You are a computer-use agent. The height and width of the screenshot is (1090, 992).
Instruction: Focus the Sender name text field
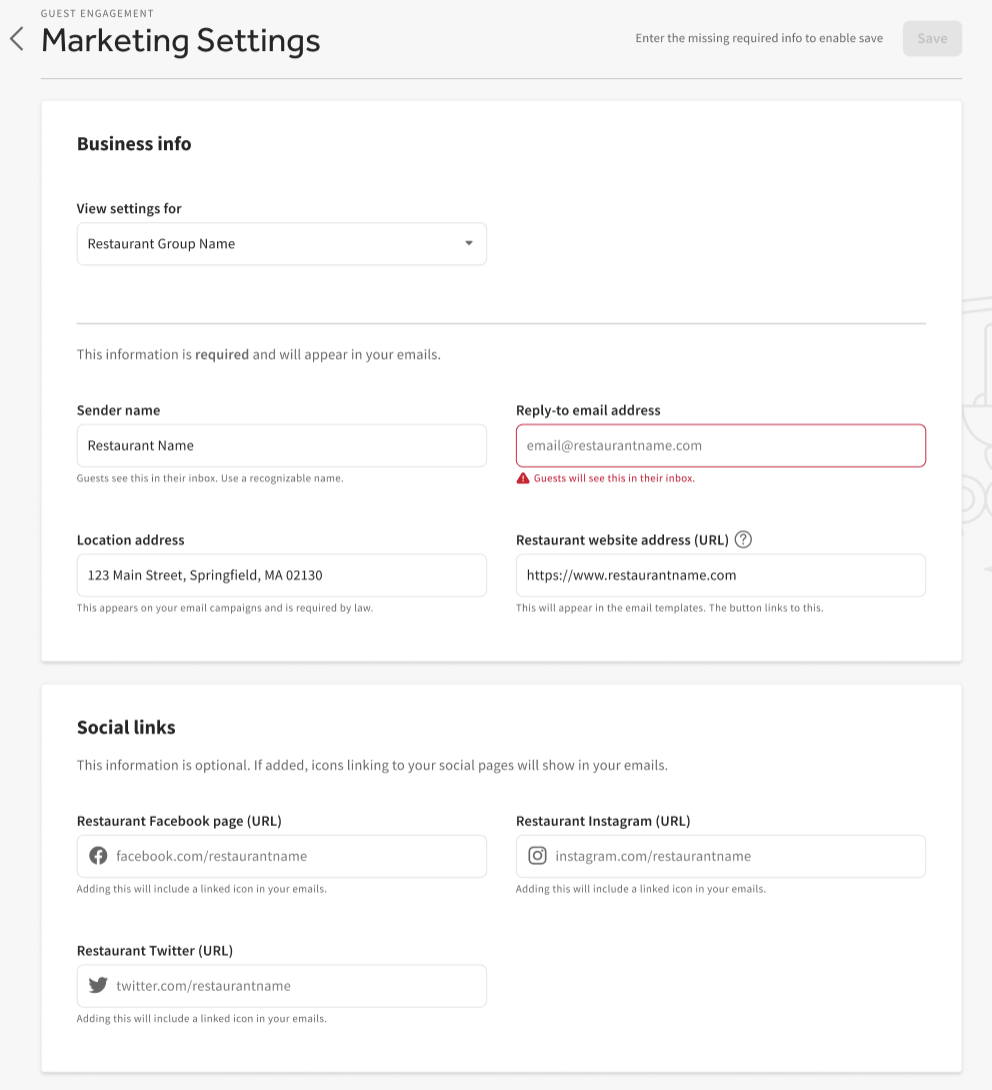point(281,446)
